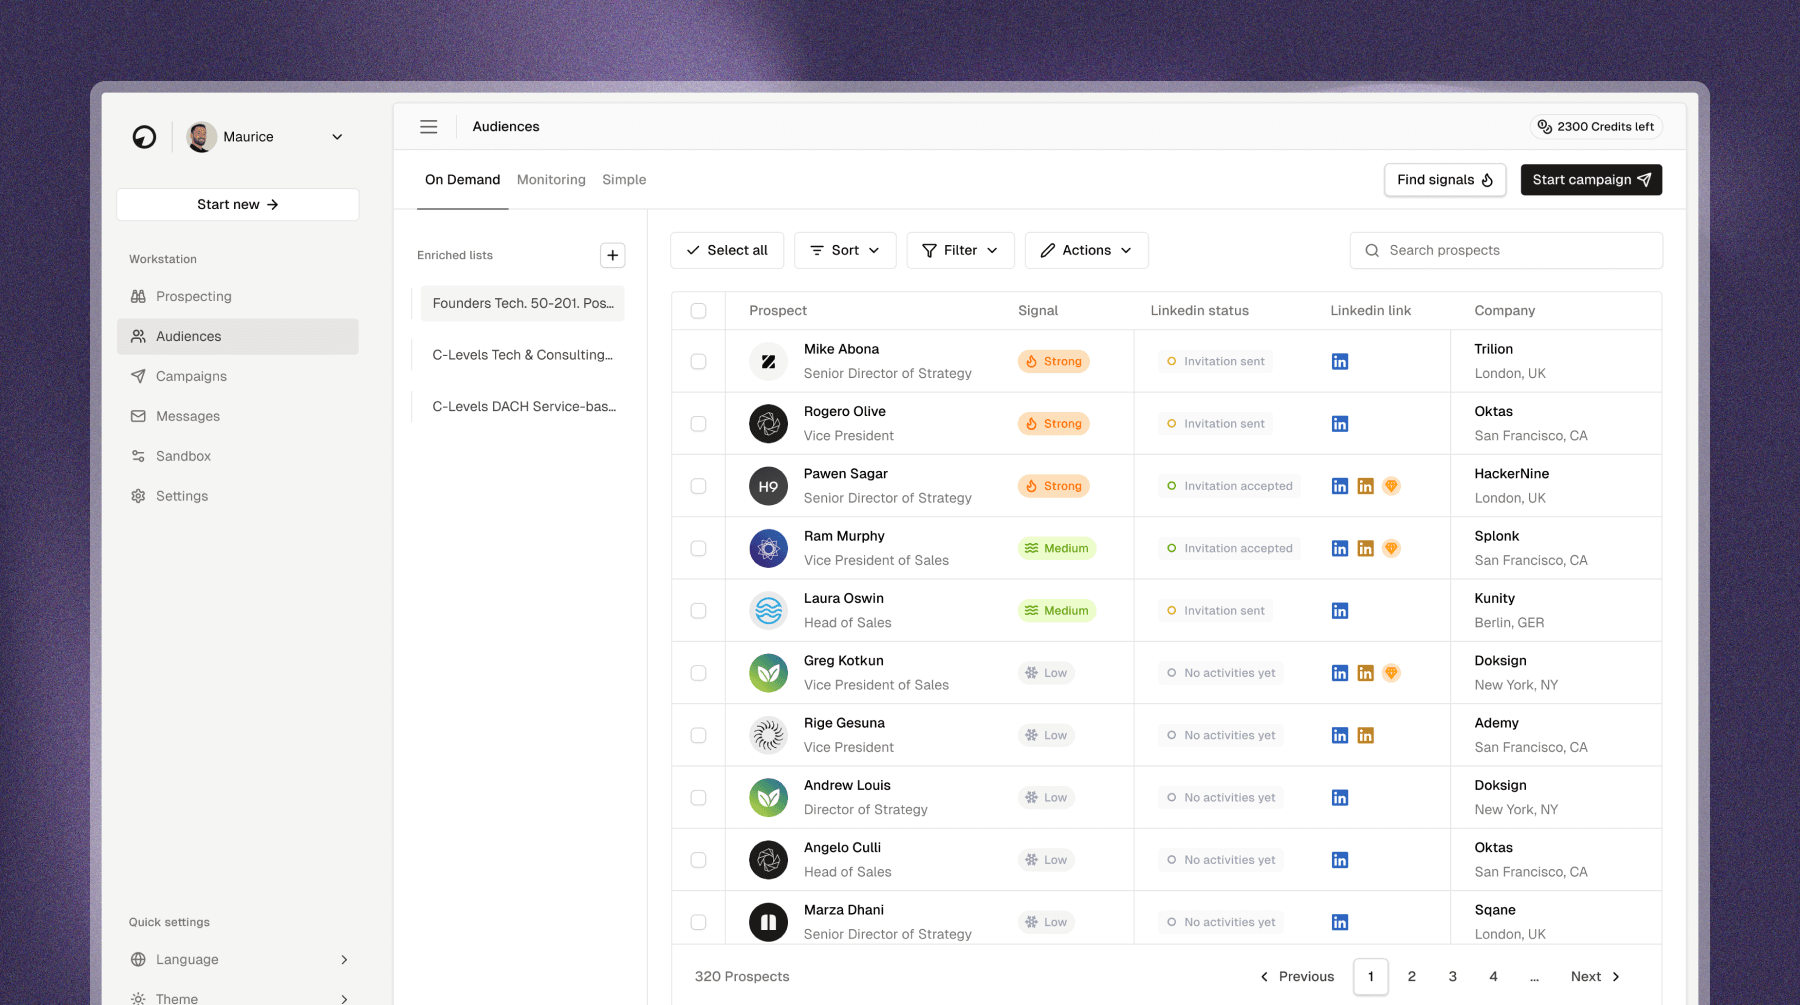The width and height of the screenshot is (1800, 1005).
Task: Click the Start campaign button
Action: point(1591,180)
